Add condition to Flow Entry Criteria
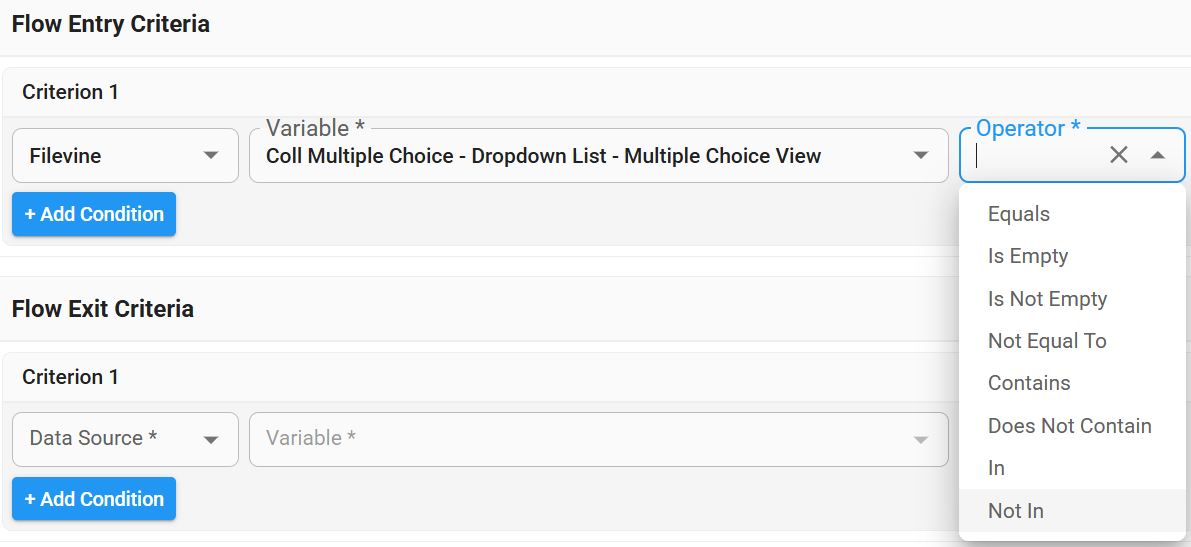The height and width of the screenshot is (547, 1191). click(x=94, y=214)
